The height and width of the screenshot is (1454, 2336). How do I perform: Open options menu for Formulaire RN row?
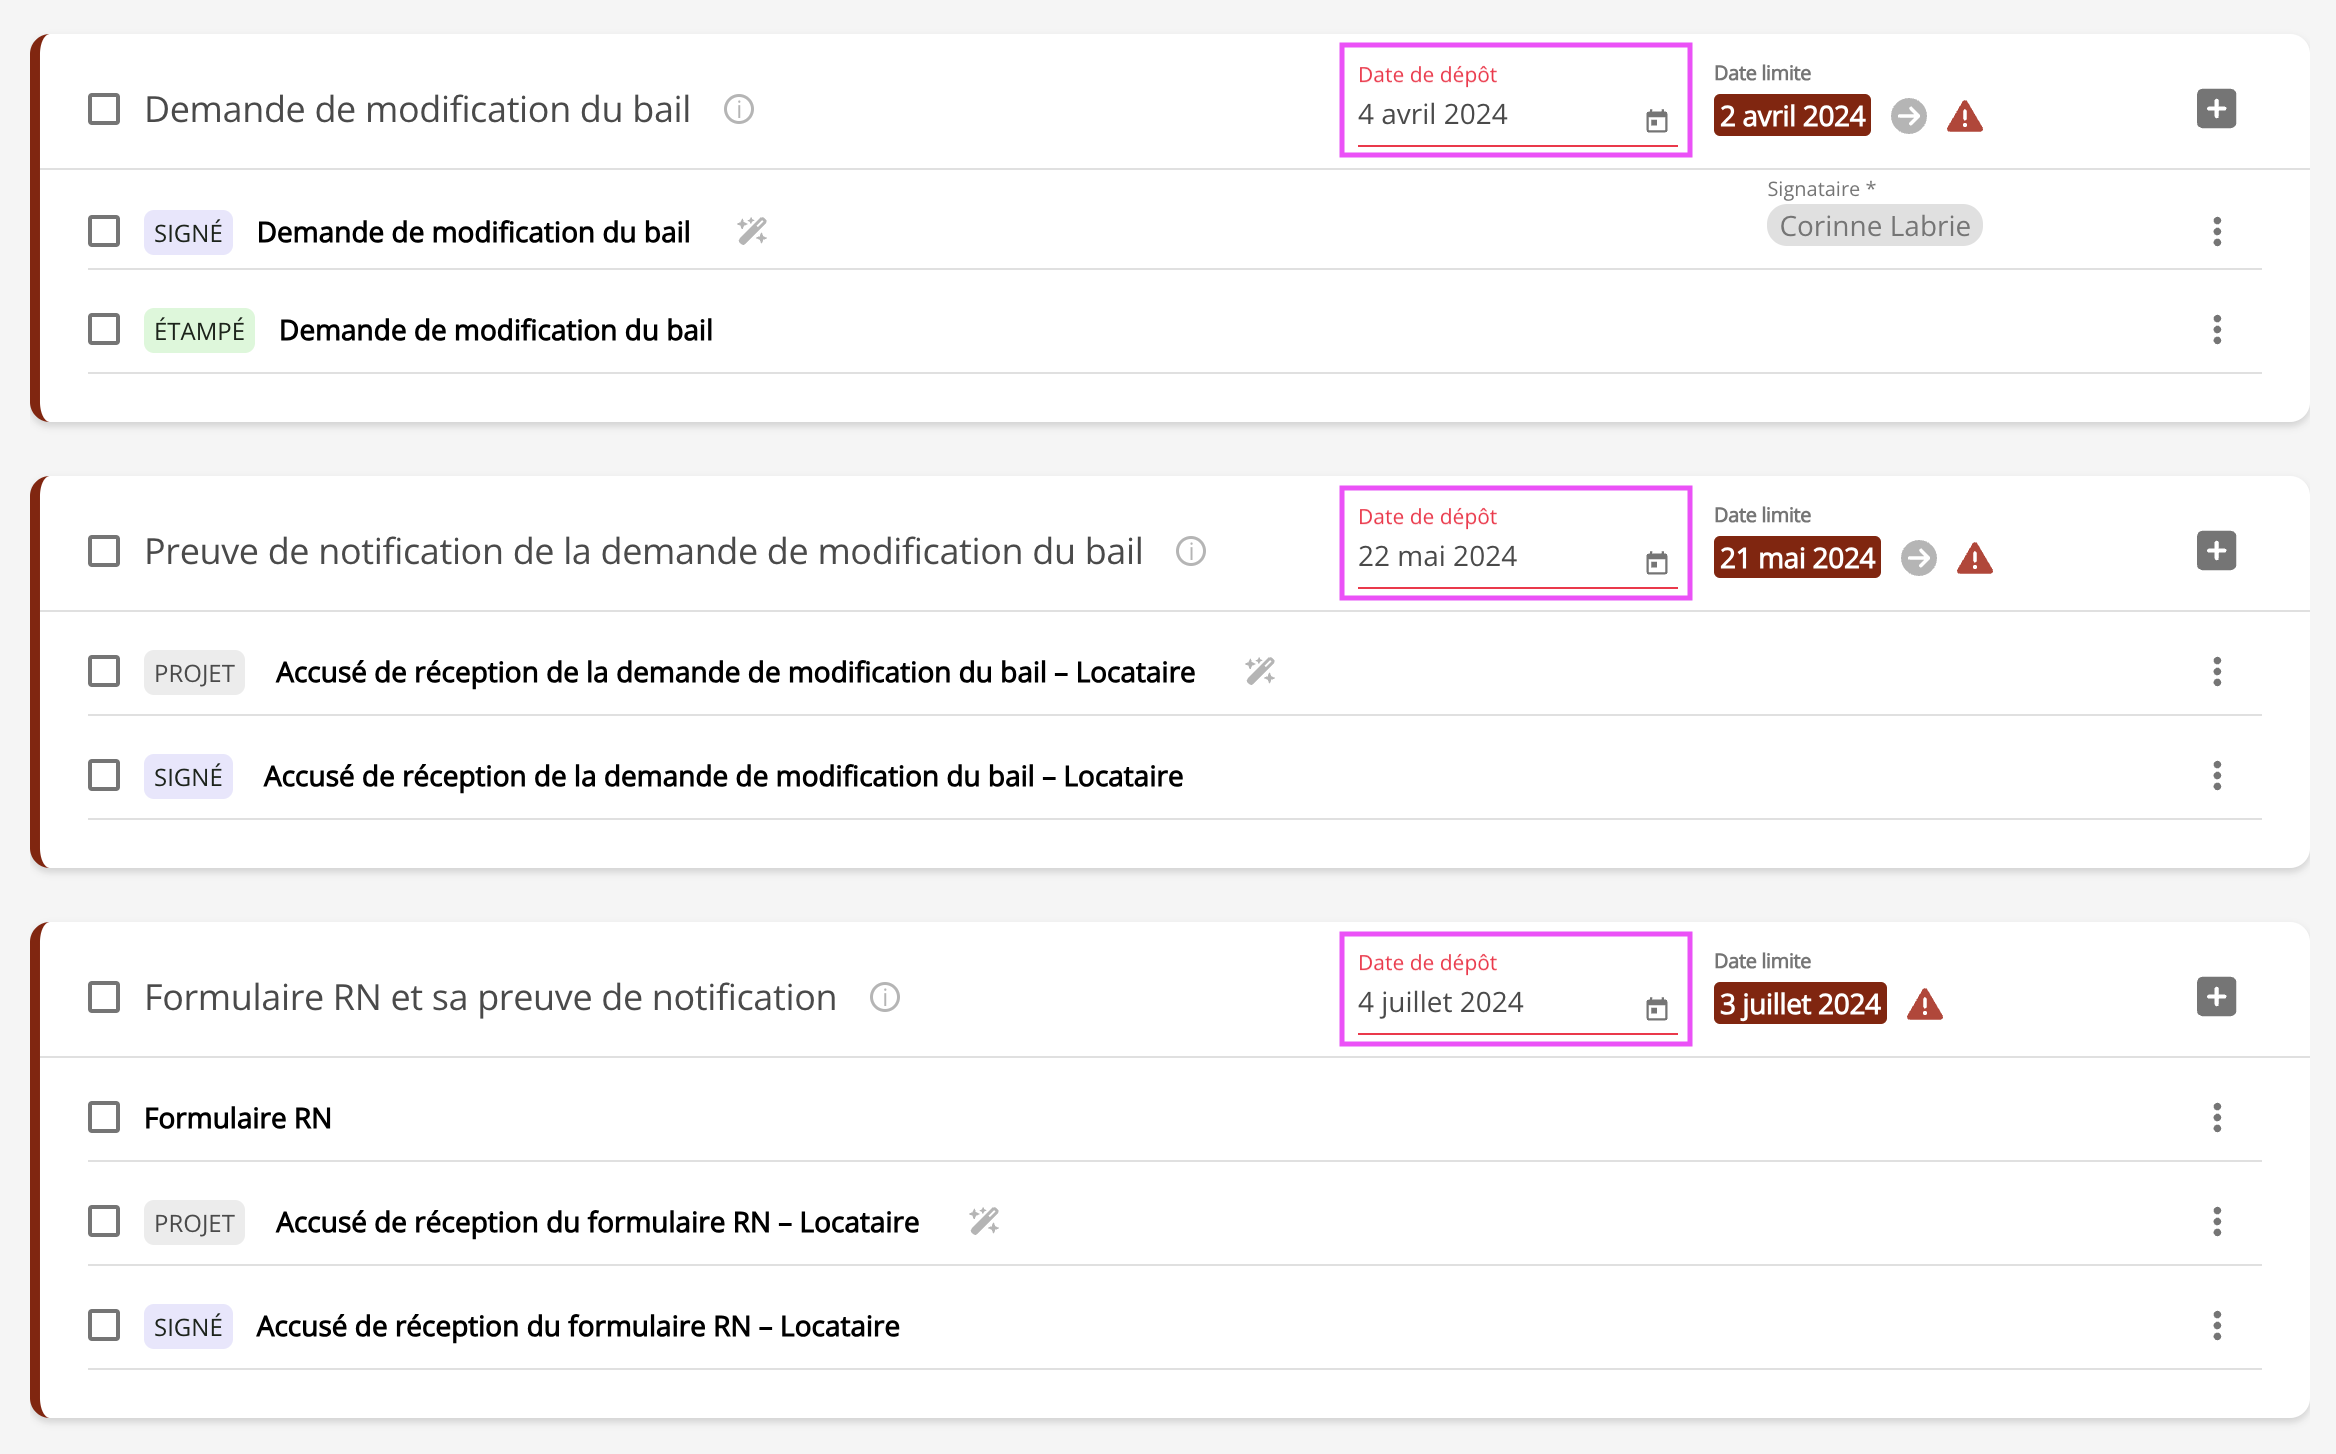(2217, 1117)
